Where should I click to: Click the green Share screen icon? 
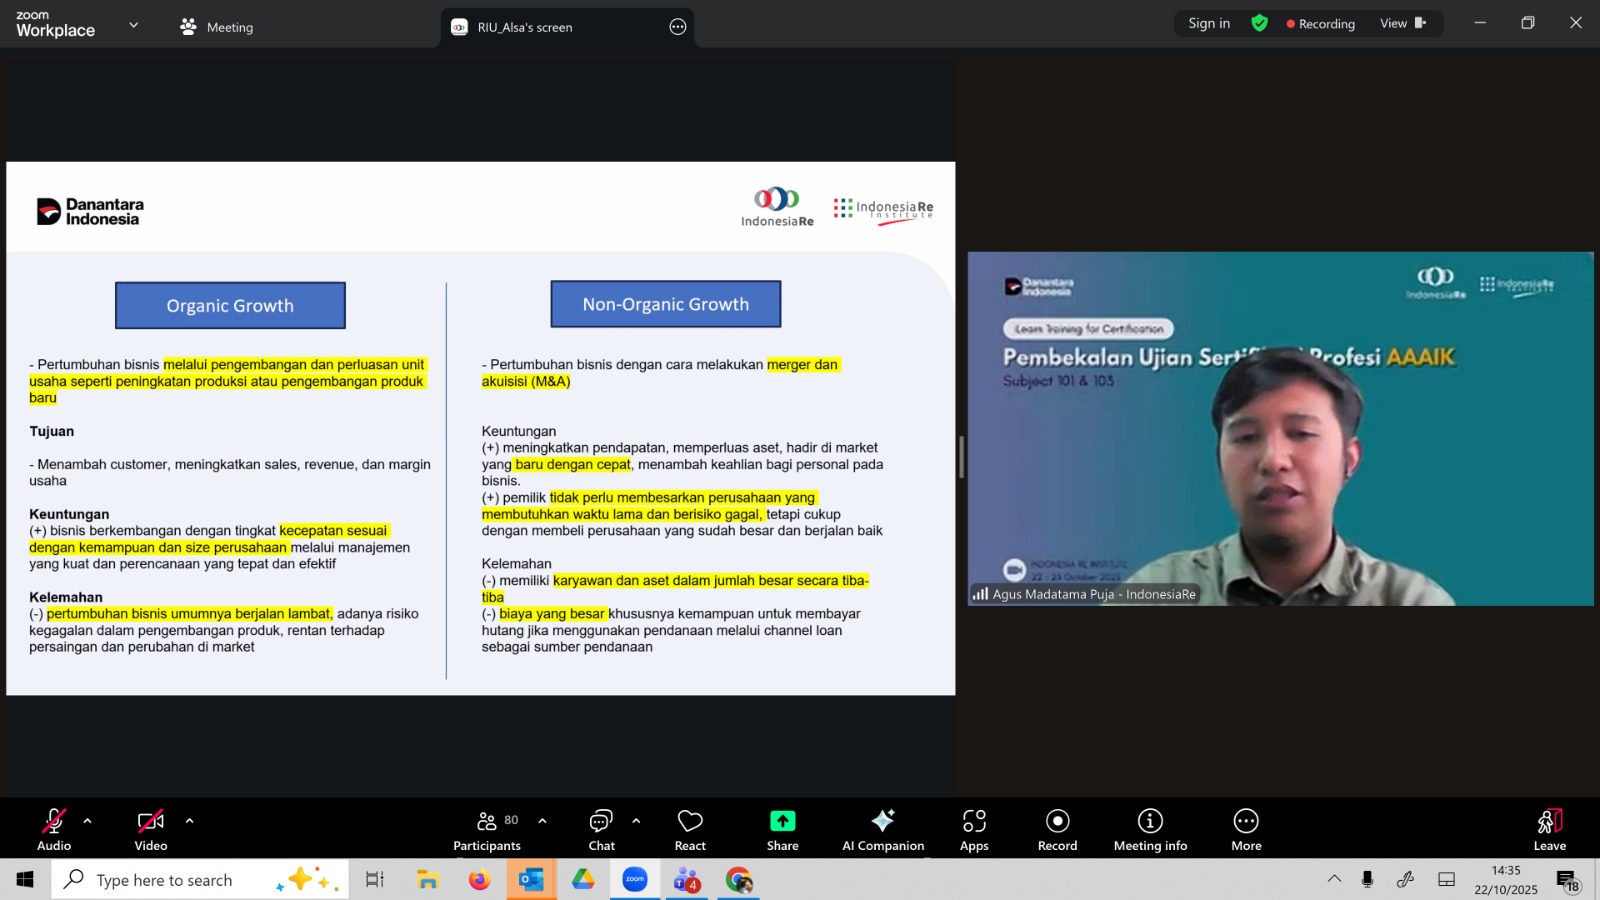[782, 821]
